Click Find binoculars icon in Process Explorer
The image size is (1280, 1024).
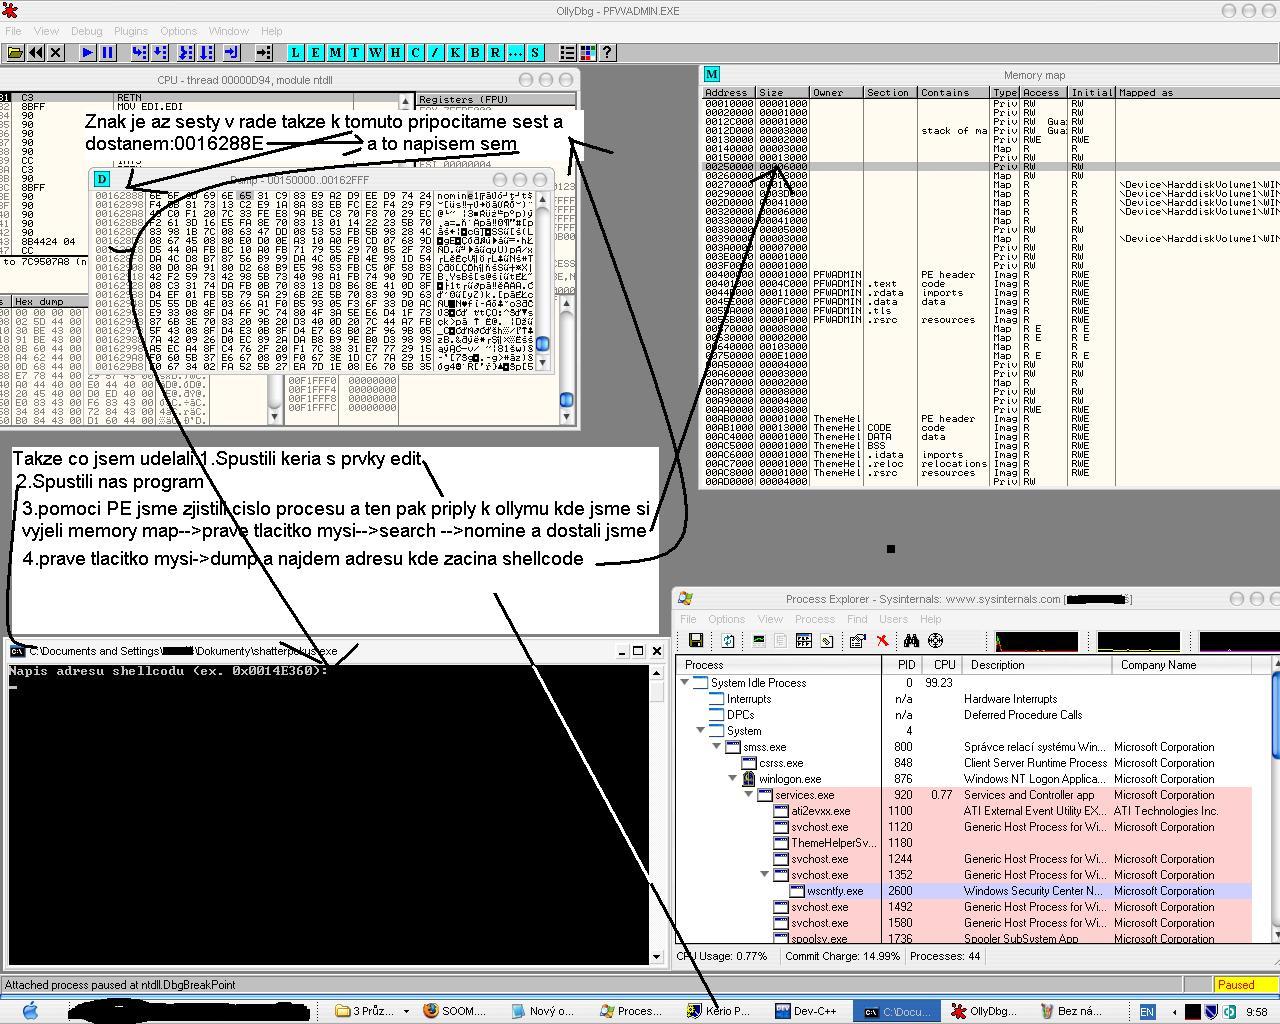[911, 640]
